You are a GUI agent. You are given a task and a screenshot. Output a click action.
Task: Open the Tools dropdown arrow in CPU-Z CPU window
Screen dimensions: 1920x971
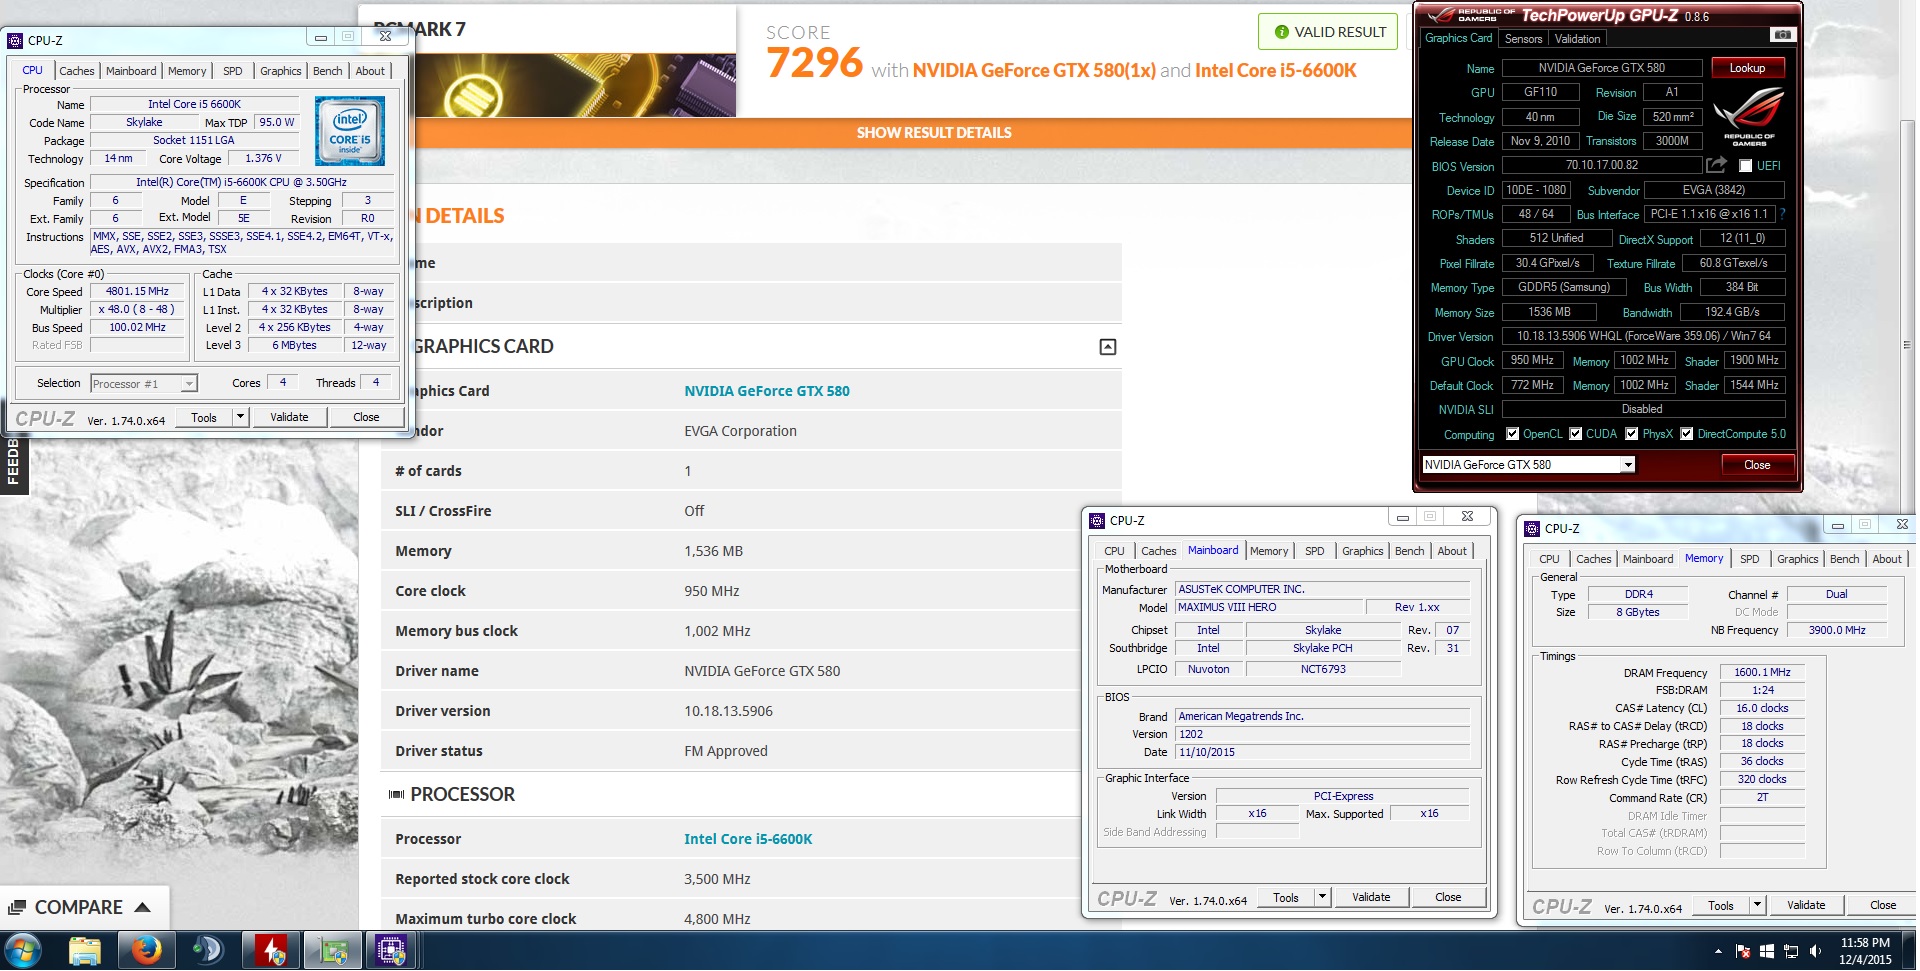pyautogui.click(x=240, y=417)
